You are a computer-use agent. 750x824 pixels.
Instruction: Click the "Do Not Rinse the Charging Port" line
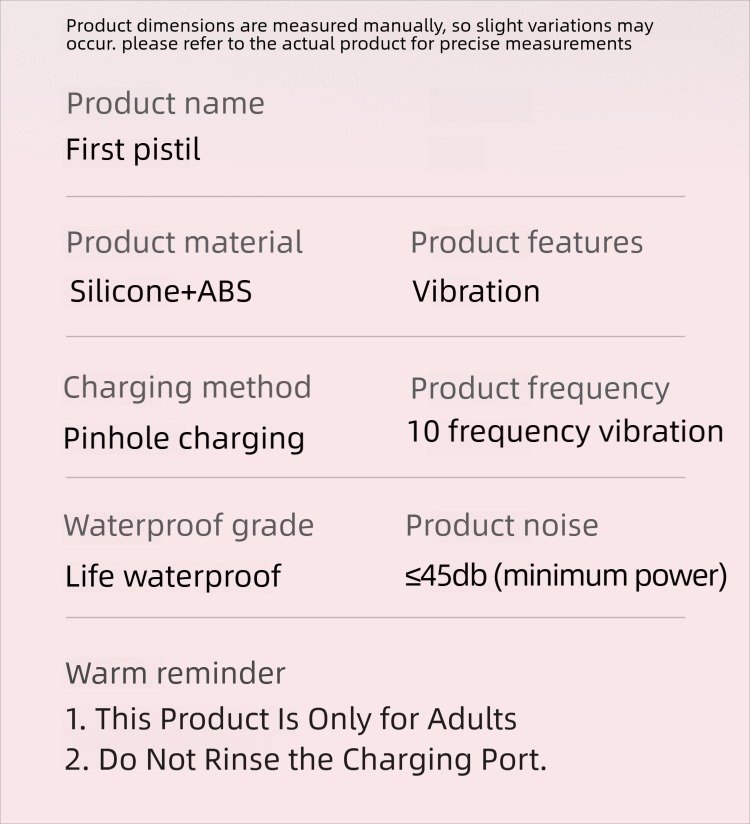tap(306, 760)
